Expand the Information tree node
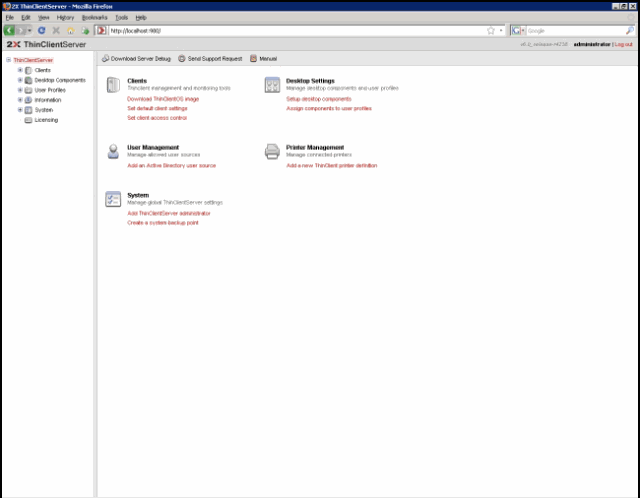 [x=20, y=100]
